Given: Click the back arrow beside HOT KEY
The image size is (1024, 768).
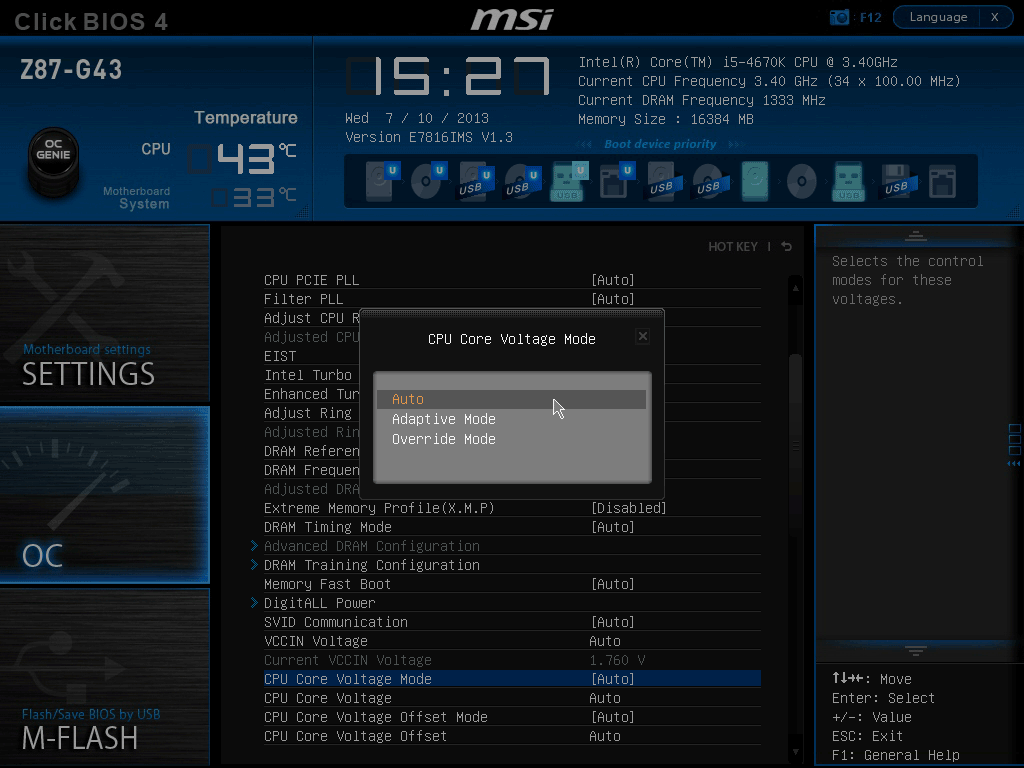Looking at the screenshot, I should point(787,247).
